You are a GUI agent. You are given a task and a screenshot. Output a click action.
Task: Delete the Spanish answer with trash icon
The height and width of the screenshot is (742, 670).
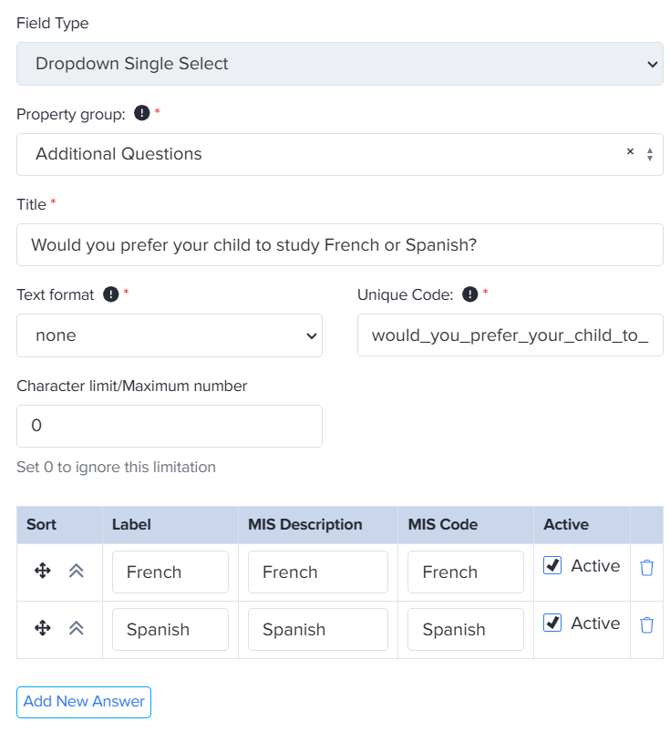click(647, 625)
